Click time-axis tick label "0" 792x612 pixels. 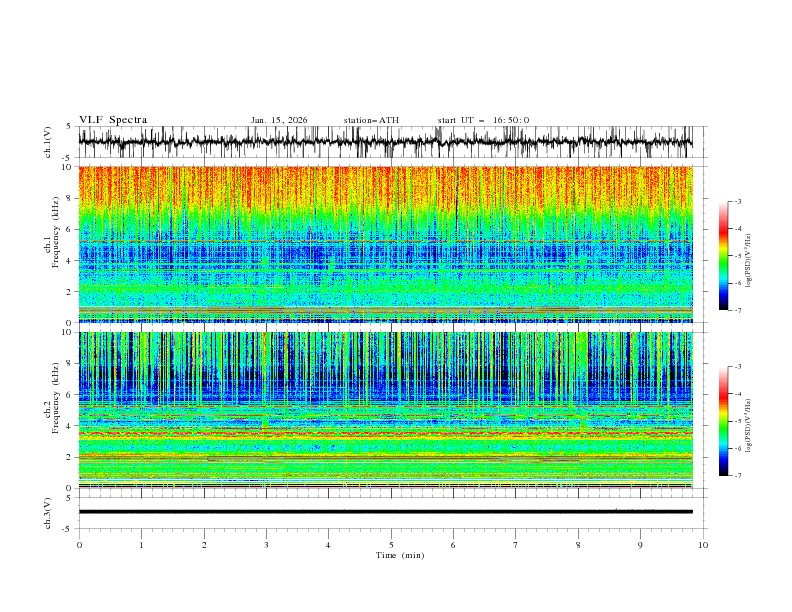(79, 545)
